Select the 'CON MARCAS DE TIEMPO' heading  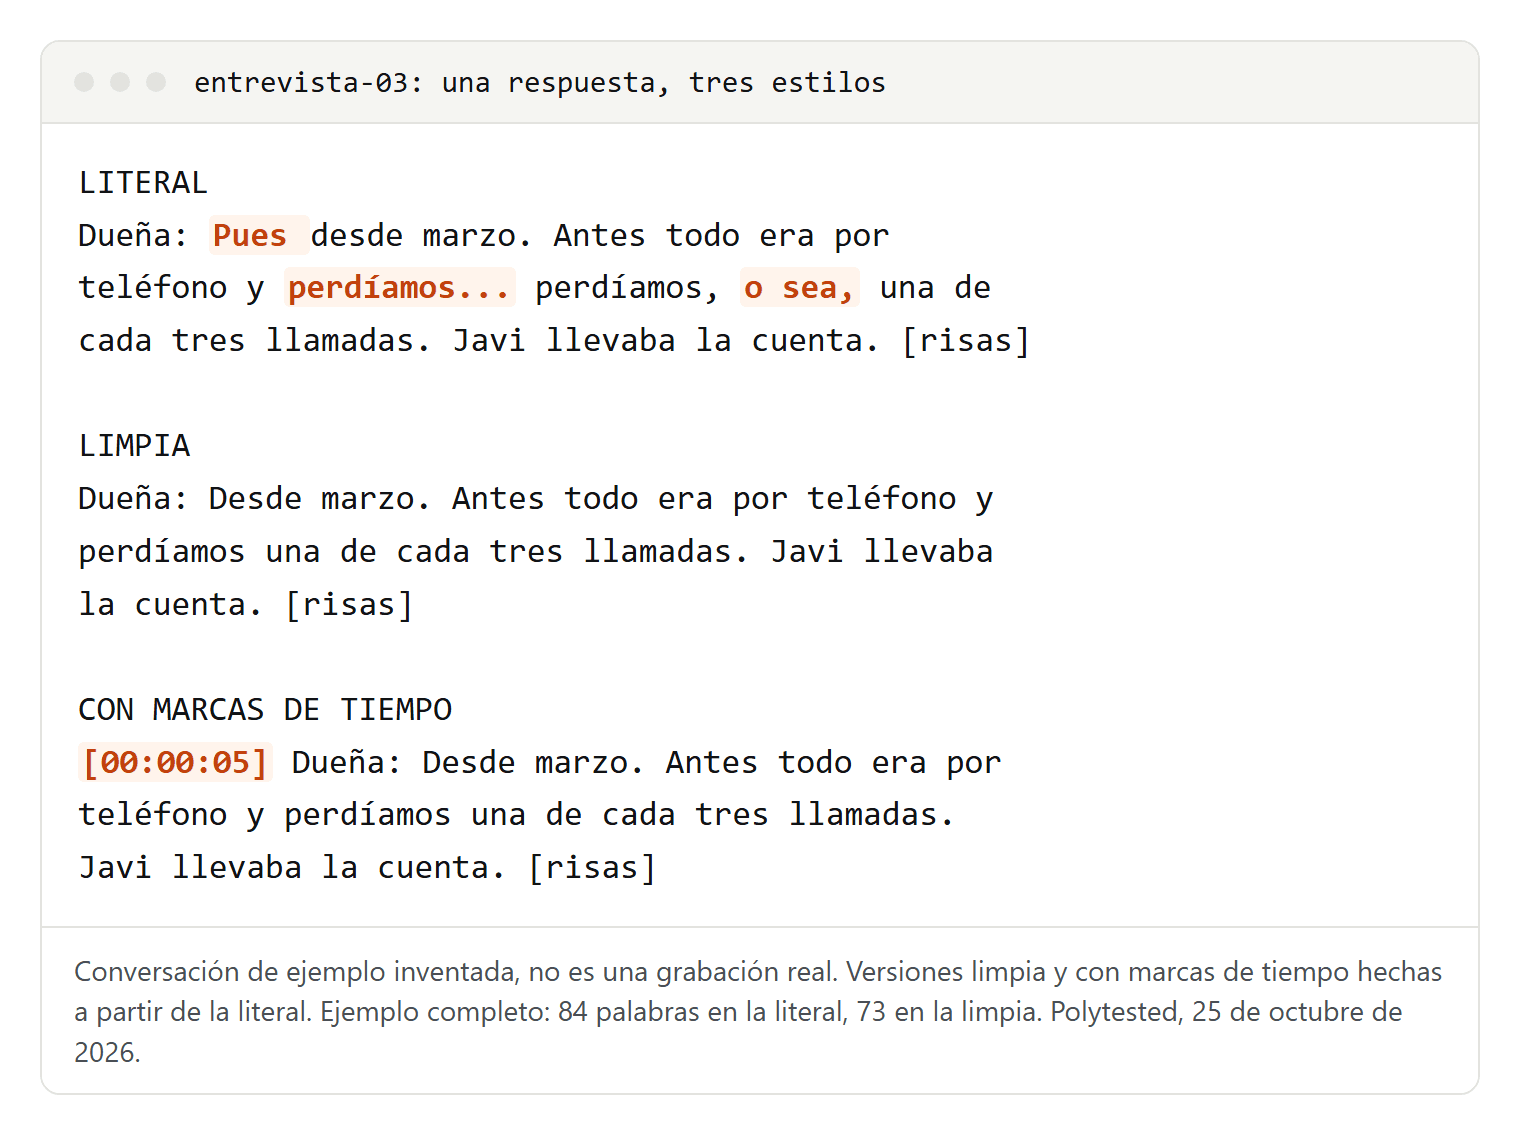pyautogui.click(x=265, y=710)
